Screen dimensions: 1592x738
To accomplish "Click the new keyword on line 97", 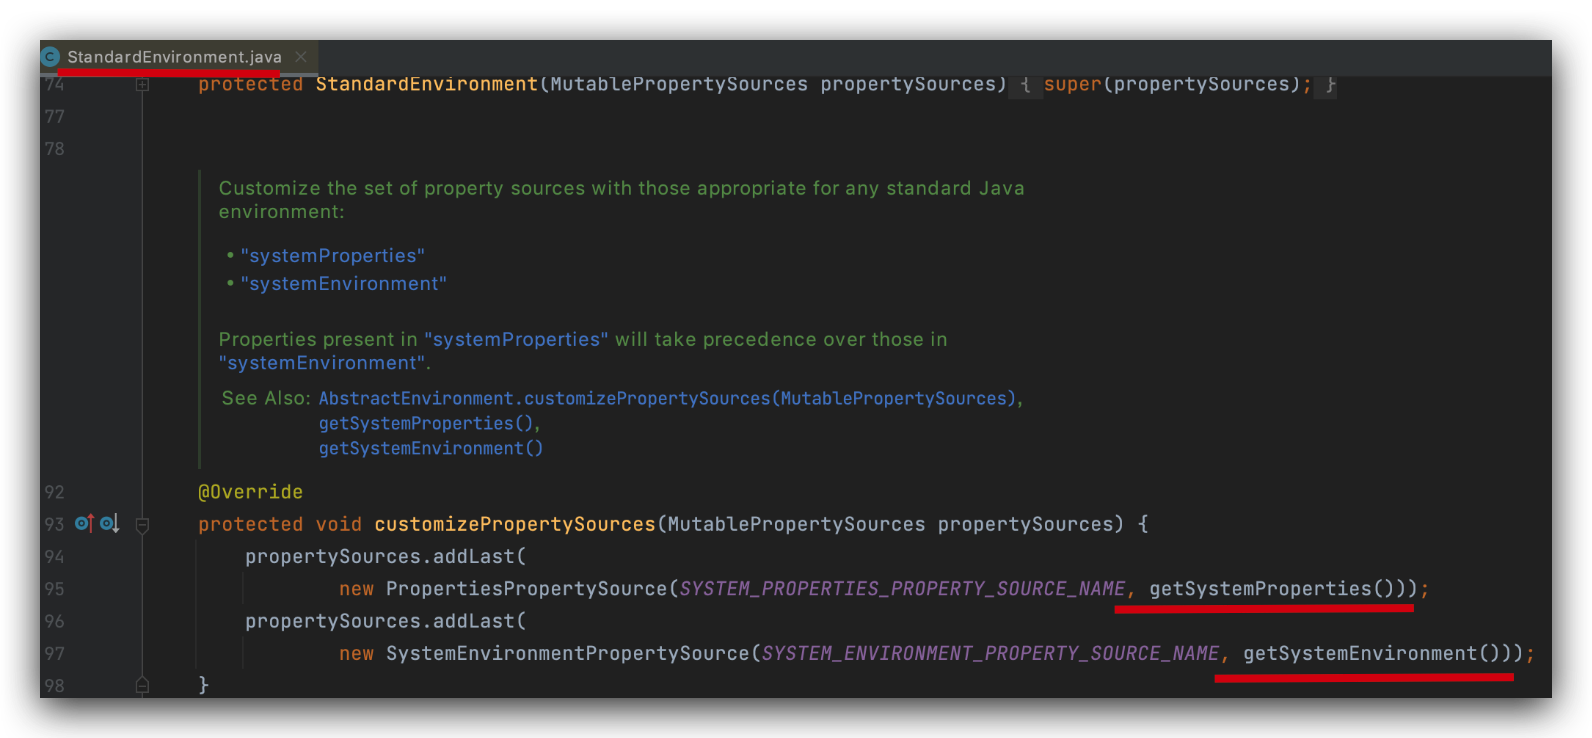I will [356, 653].
